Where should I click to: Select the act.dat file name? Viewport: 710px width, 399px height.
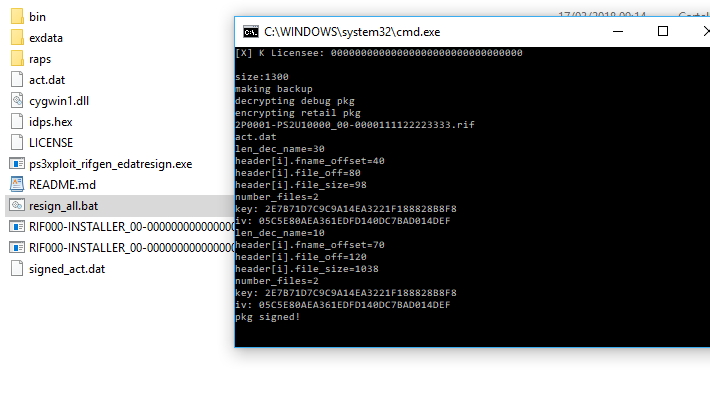pyautogui.click(x=47, y=80)
